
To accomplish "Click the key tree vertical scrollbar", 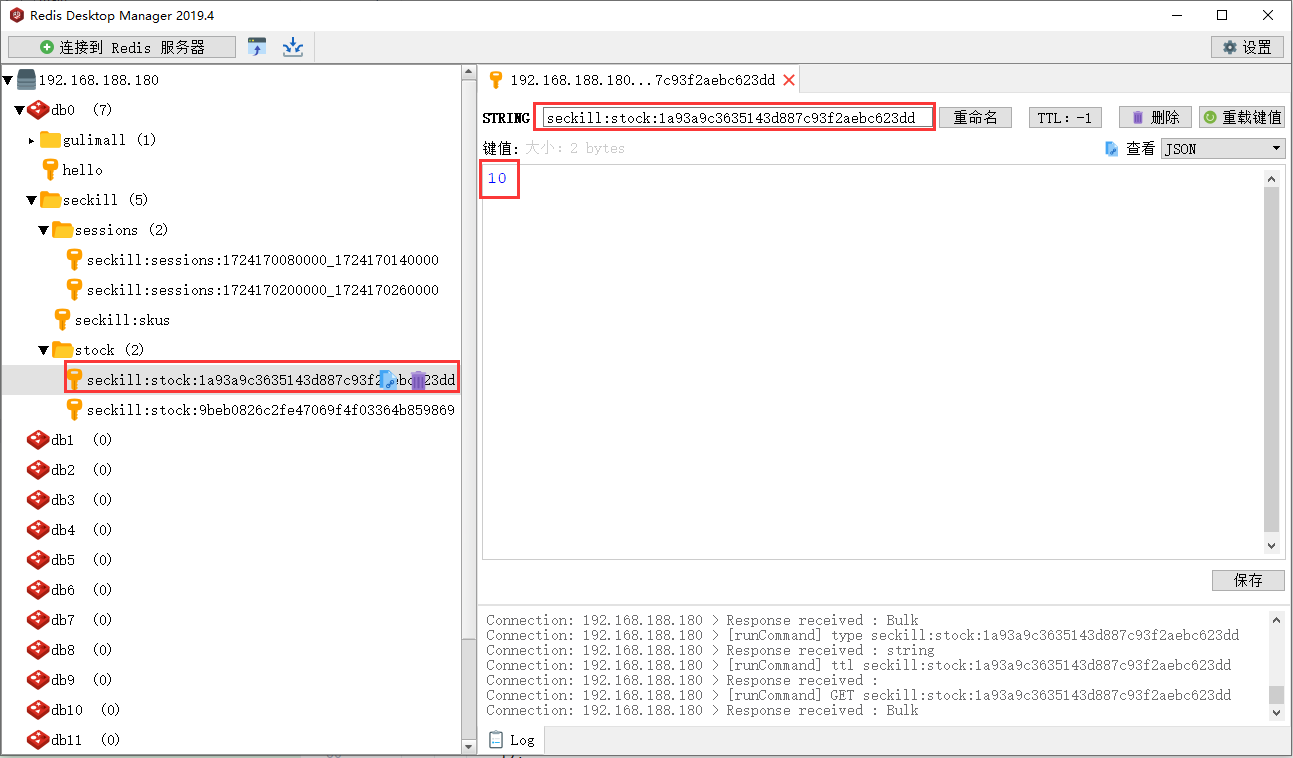I will [x=469, y=410].
